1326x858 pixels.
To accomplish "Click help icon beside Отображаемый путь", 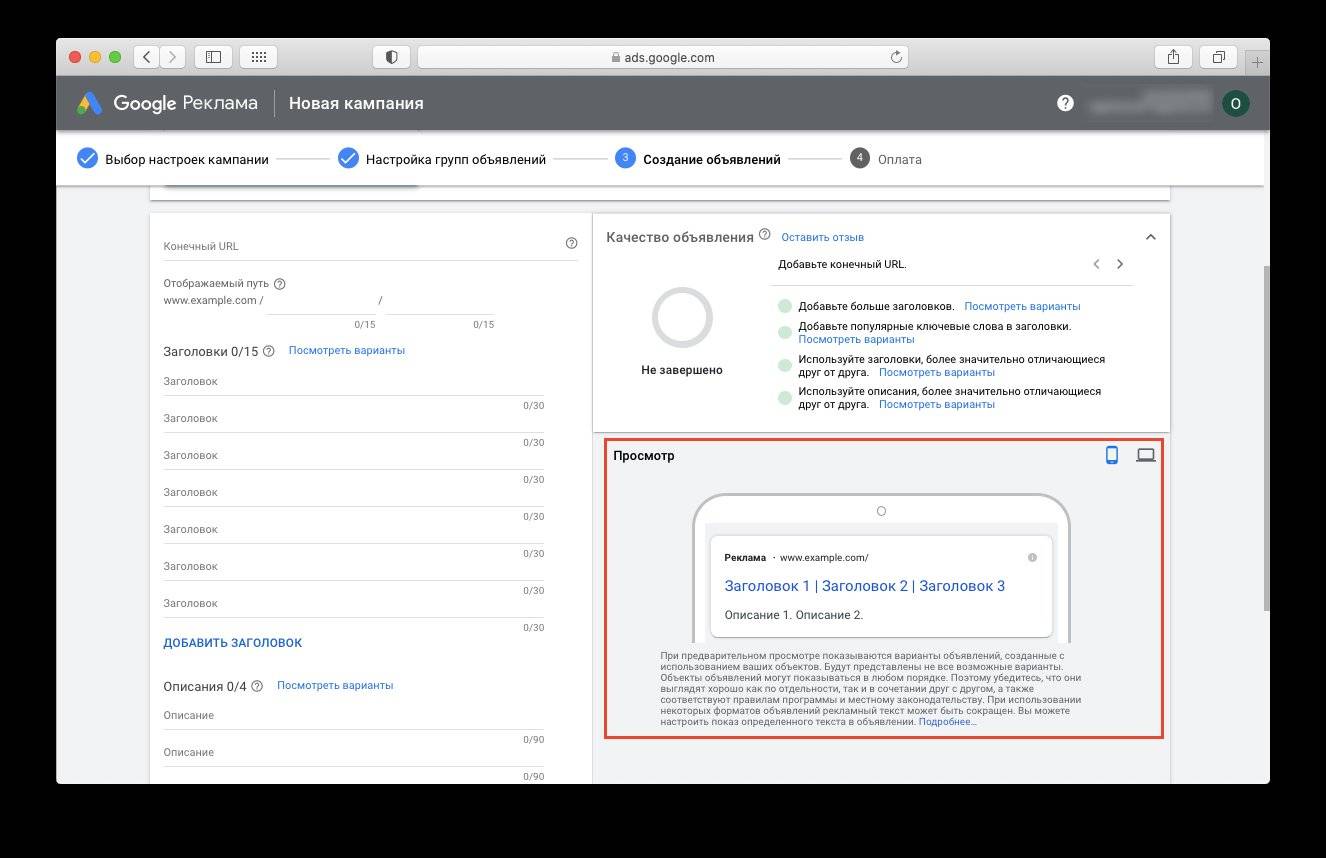I will (x=280, y=284).
